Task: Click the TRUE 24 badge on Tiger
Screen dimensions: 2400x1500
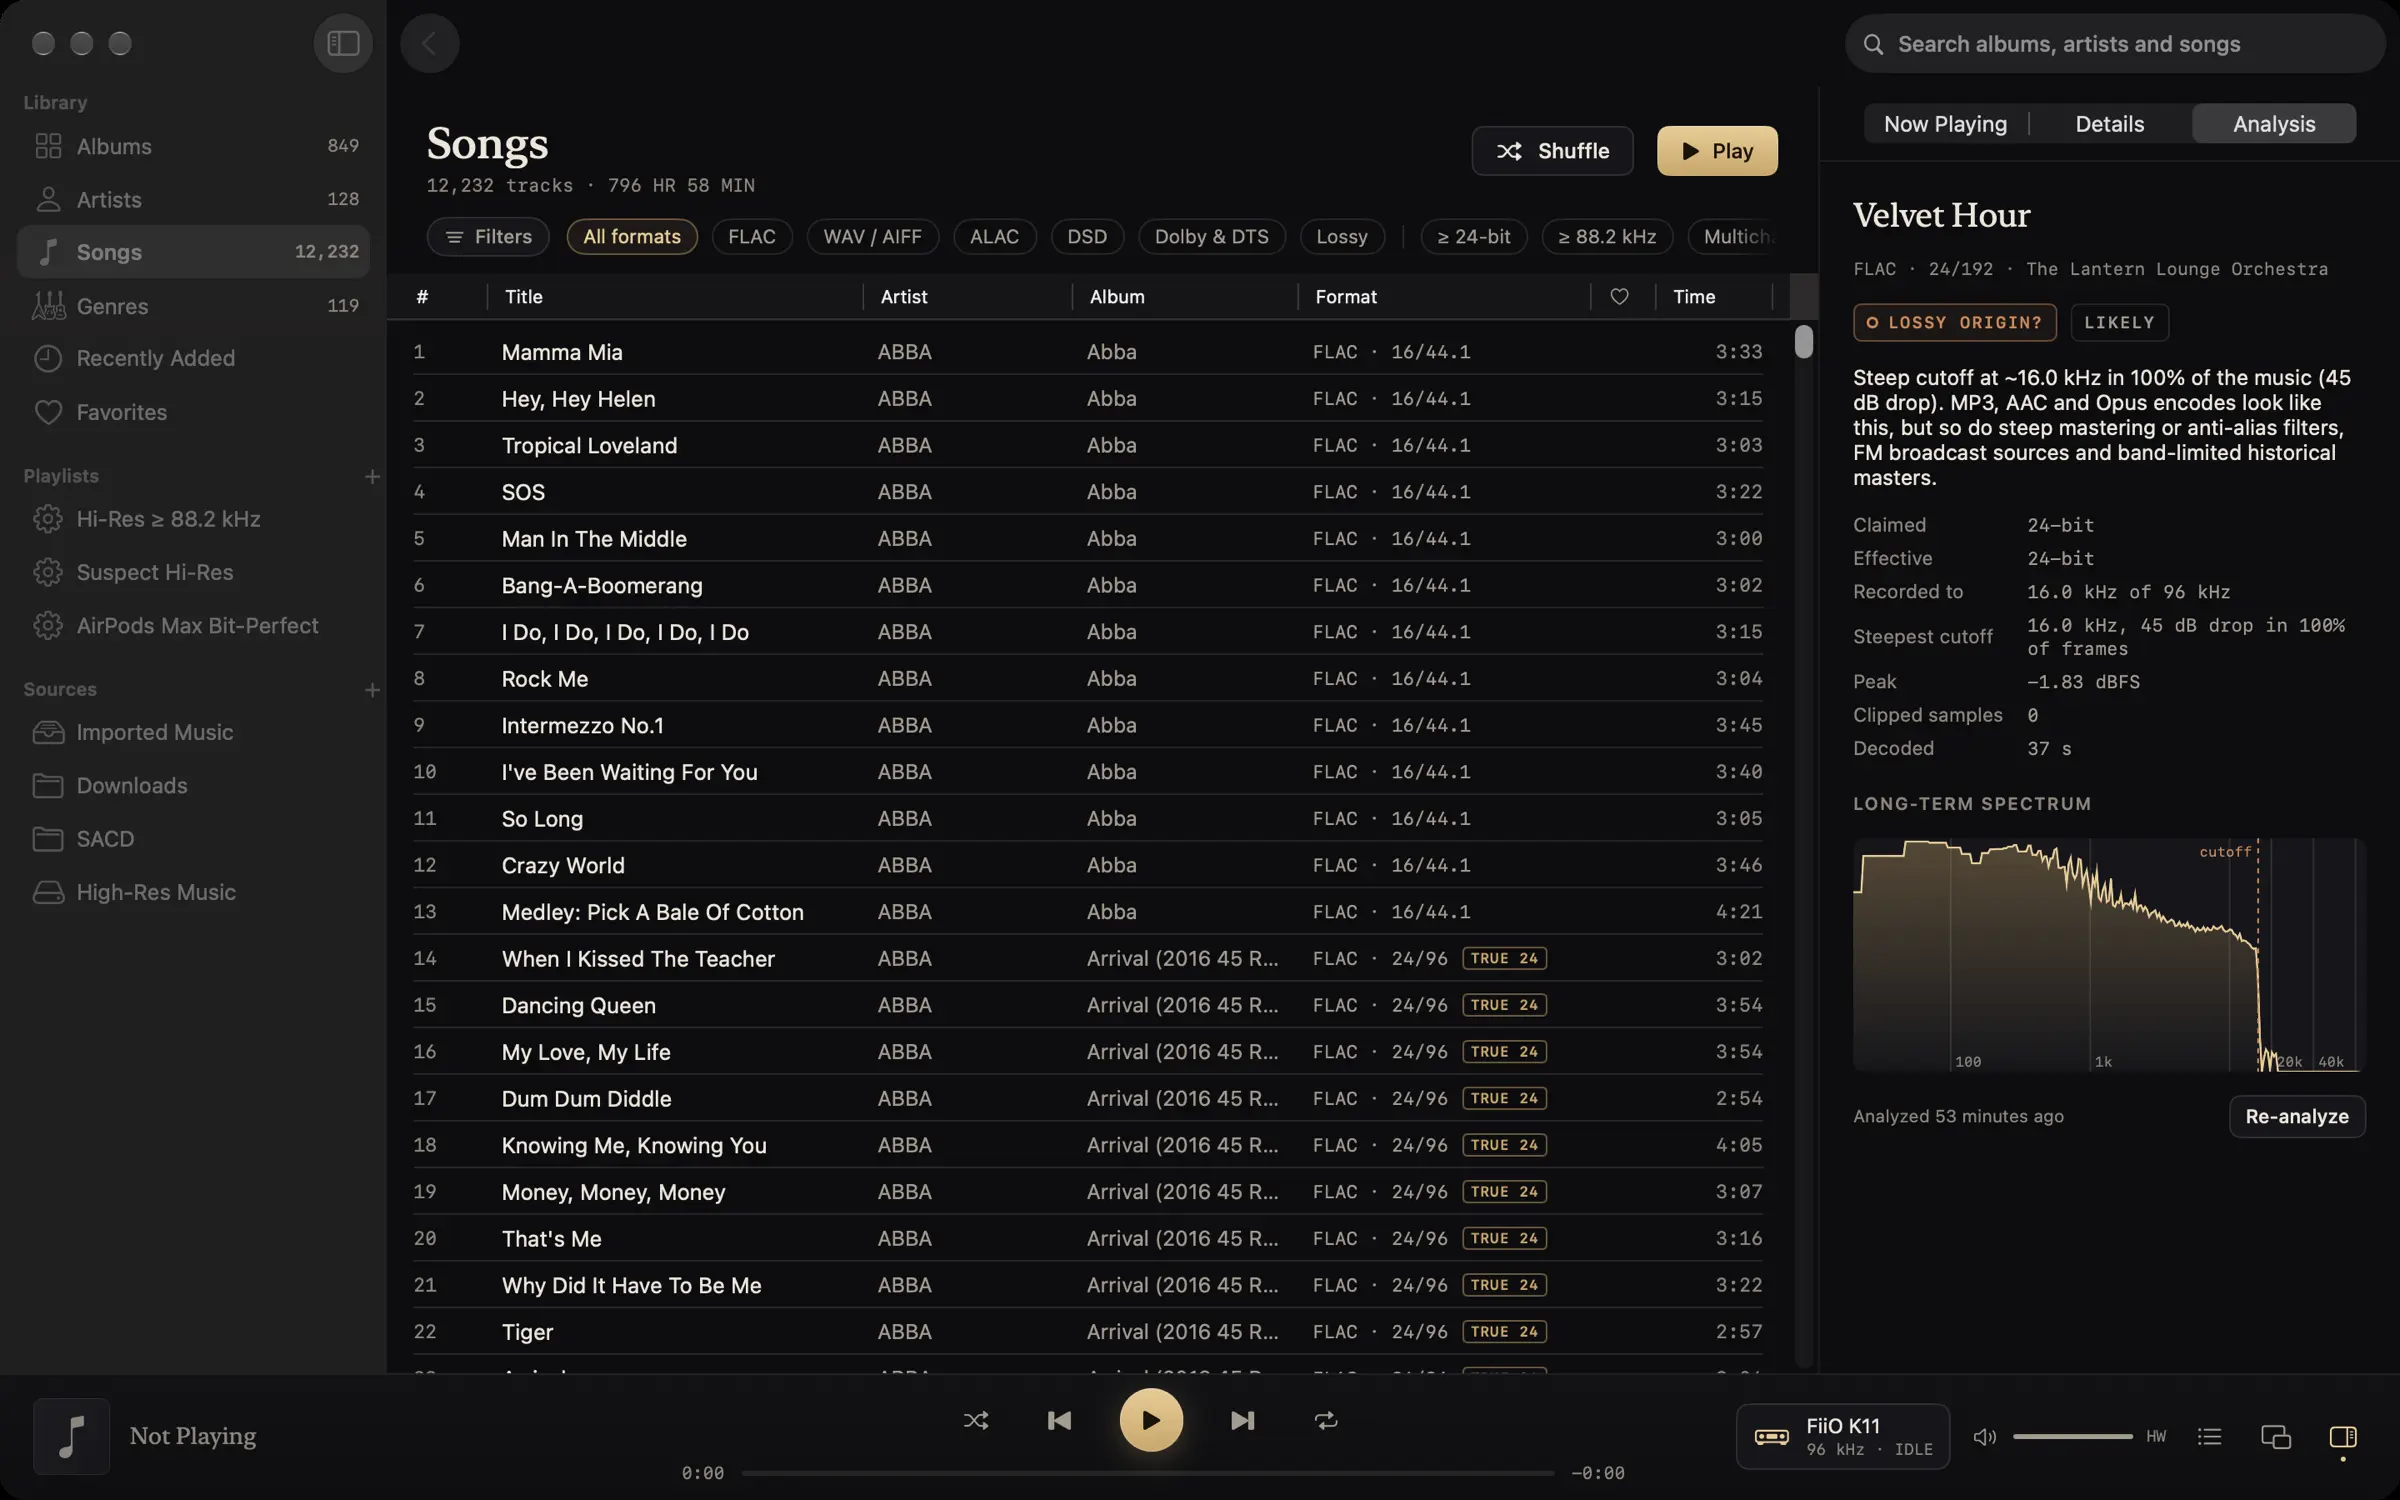Action: pyautogui.click(x=1504, y=1332)
